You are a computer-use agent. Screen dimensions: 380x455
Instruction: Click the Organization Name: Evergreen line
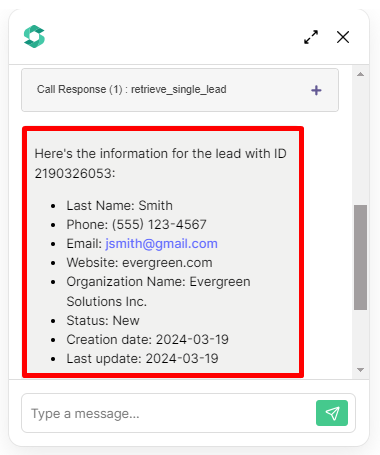158,282
